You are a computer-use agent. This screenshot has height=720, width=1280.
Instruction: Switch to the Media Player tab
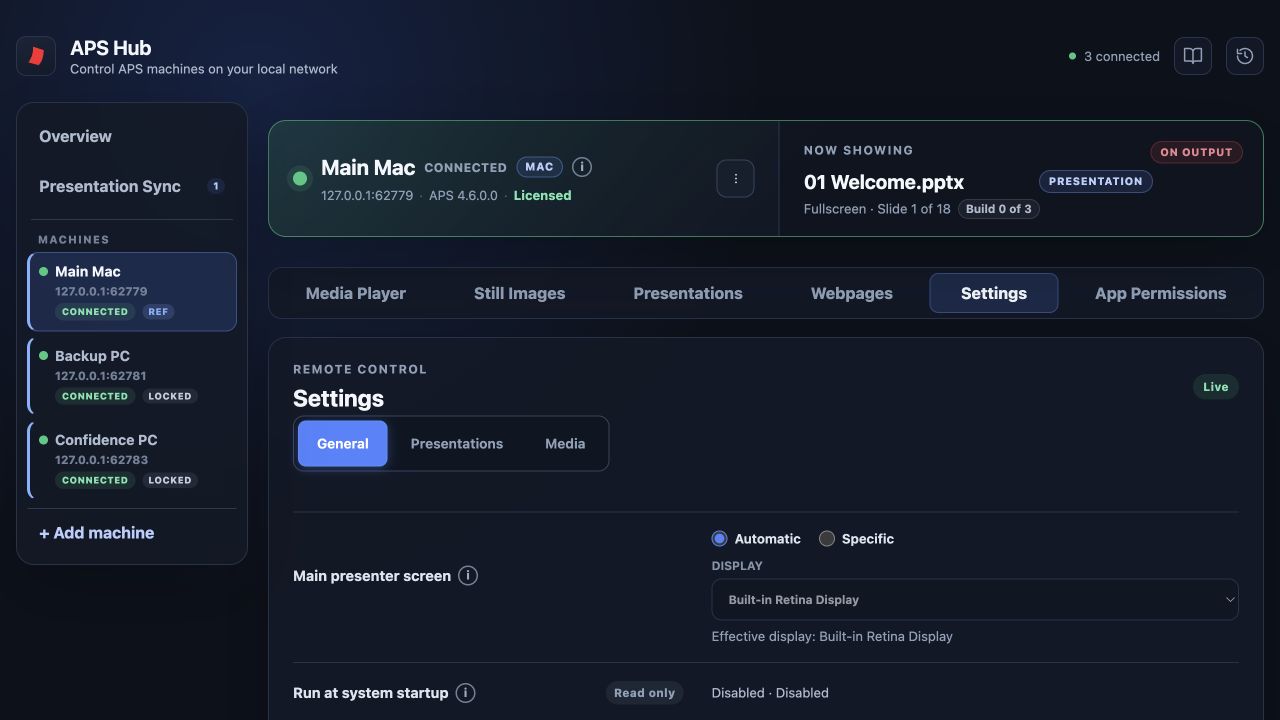[x=356, y=293]
